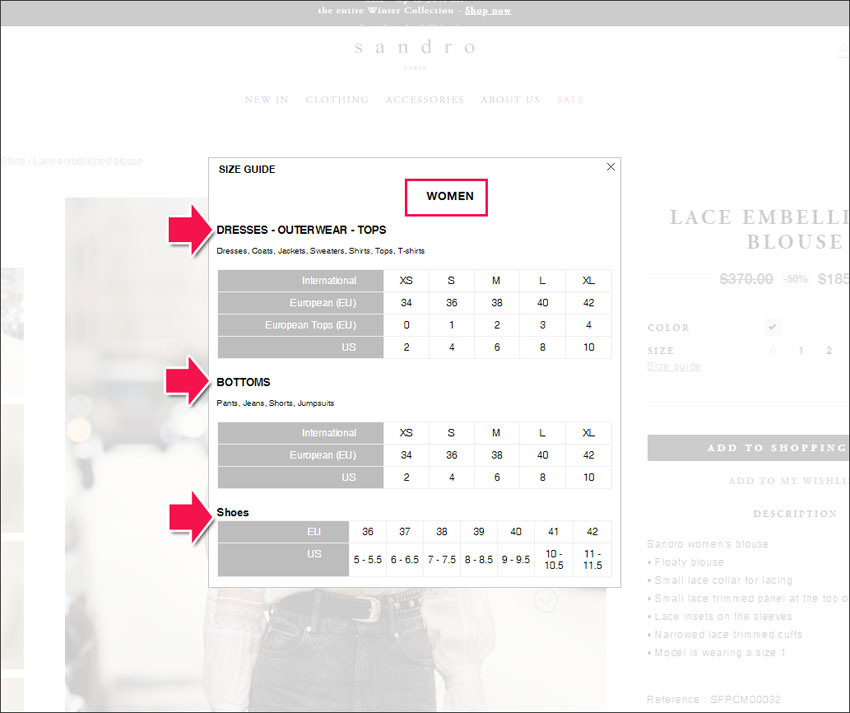Click shoe size EU 41
The width and height of the screenshot is (850, 713).
(553, 532)
